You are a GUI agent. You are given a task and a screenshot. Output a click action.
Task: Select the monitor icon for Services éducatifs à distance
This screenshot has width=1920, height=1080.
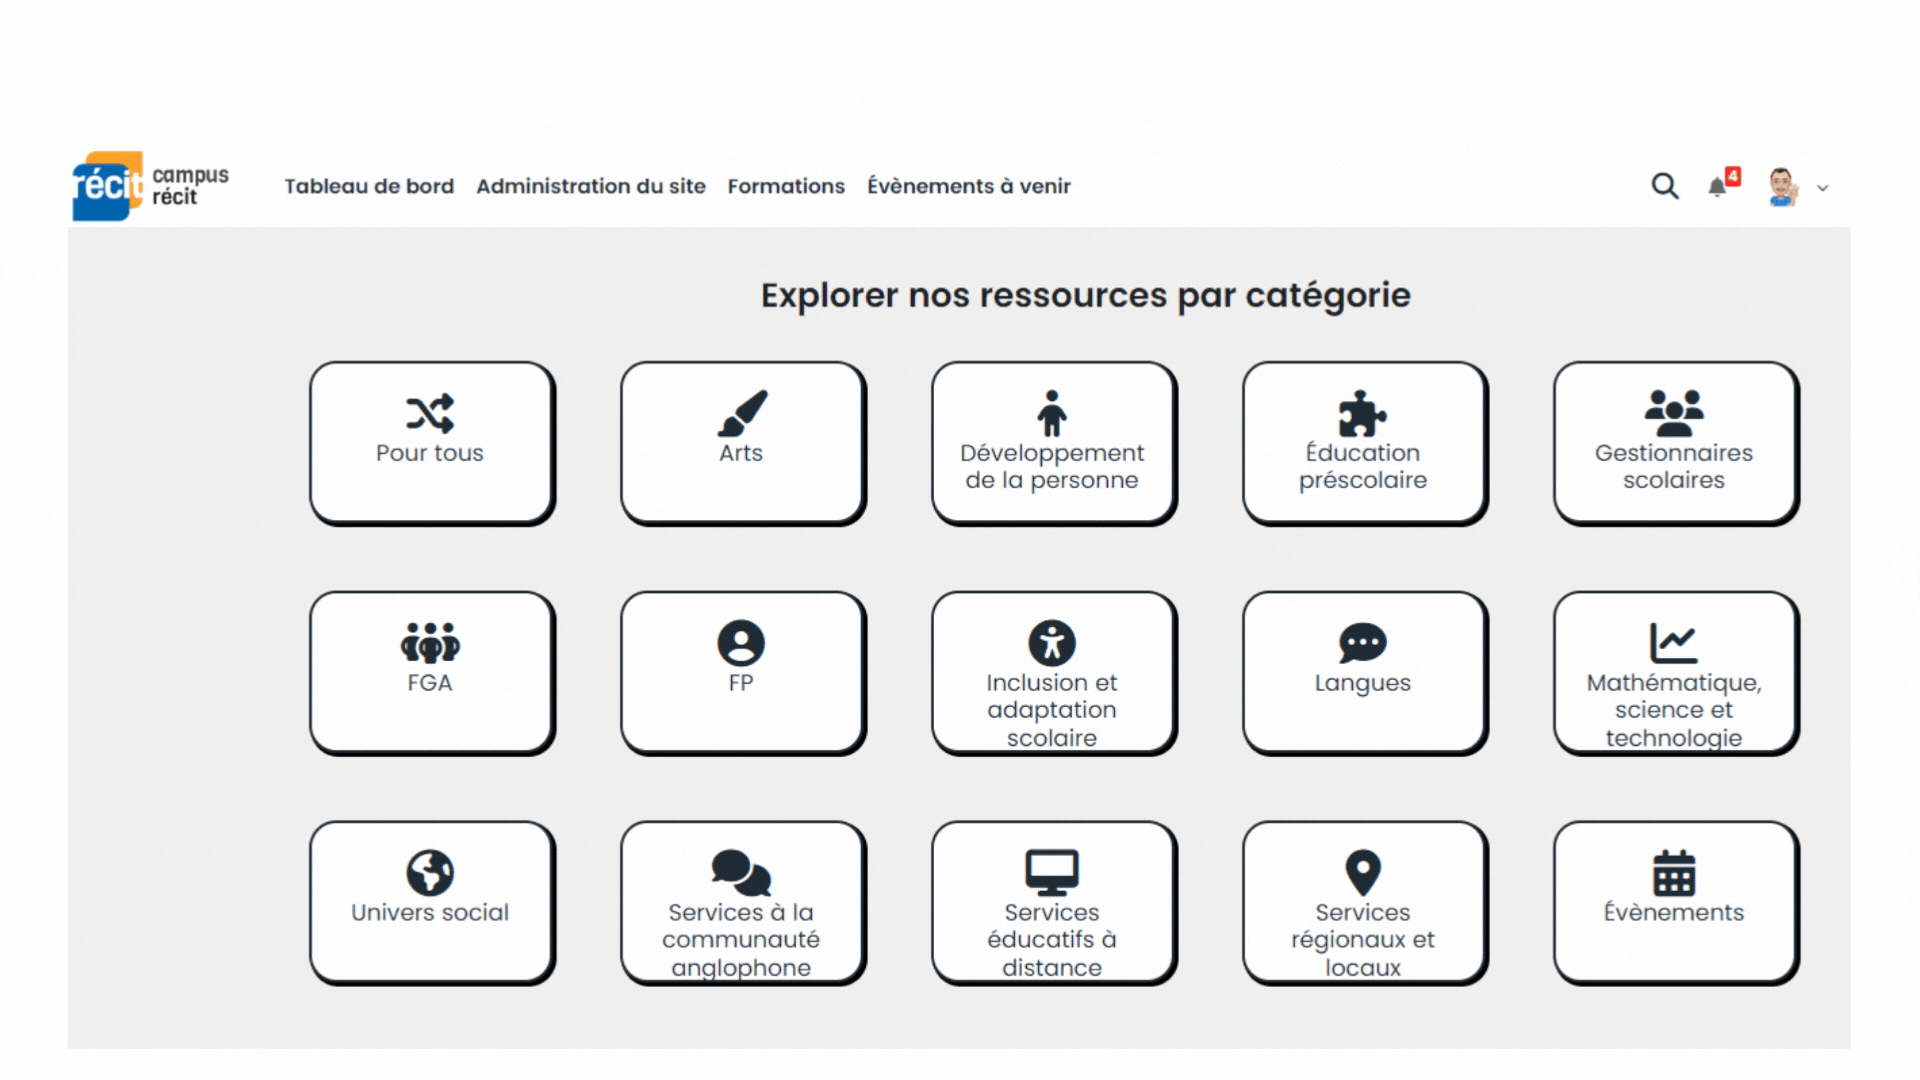point(1052,872)
